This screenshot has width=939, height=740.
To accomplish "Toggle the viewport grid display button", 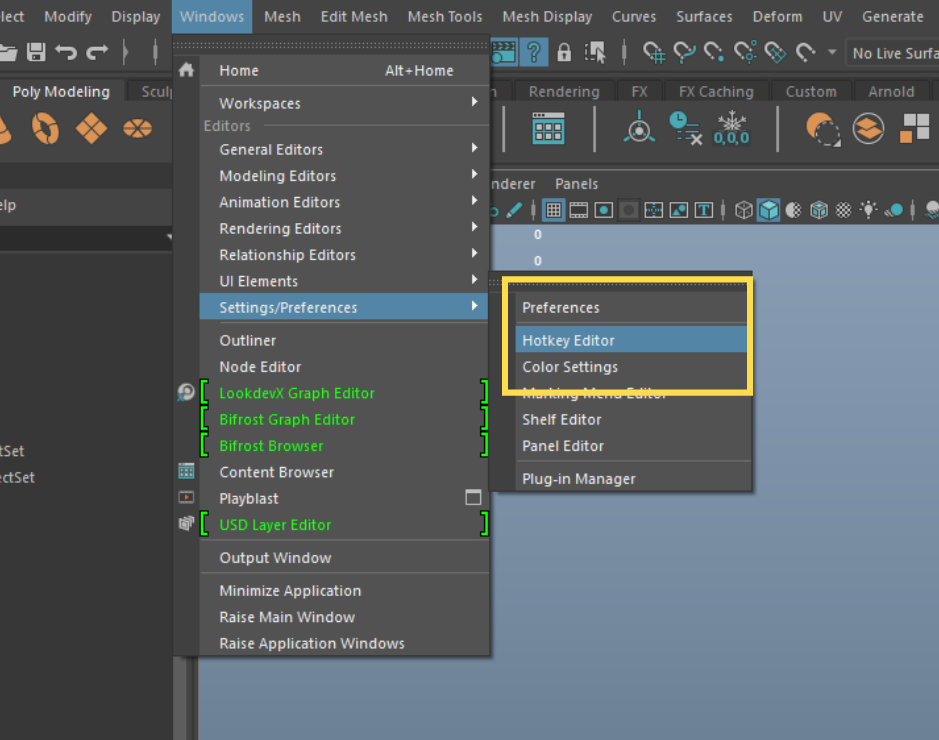I will click(x=553, y=210).
